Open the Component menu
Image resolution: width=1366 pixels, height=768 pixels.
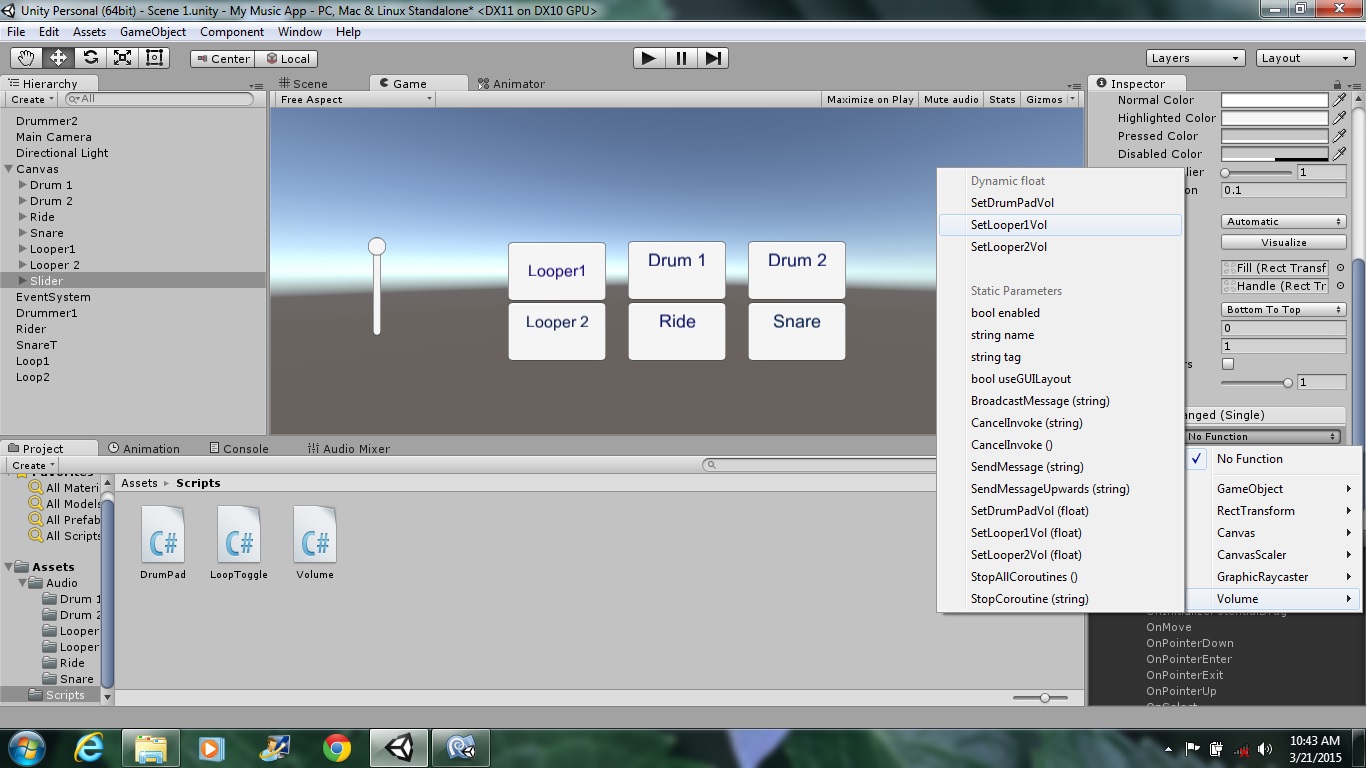click(x=232, y=32)
